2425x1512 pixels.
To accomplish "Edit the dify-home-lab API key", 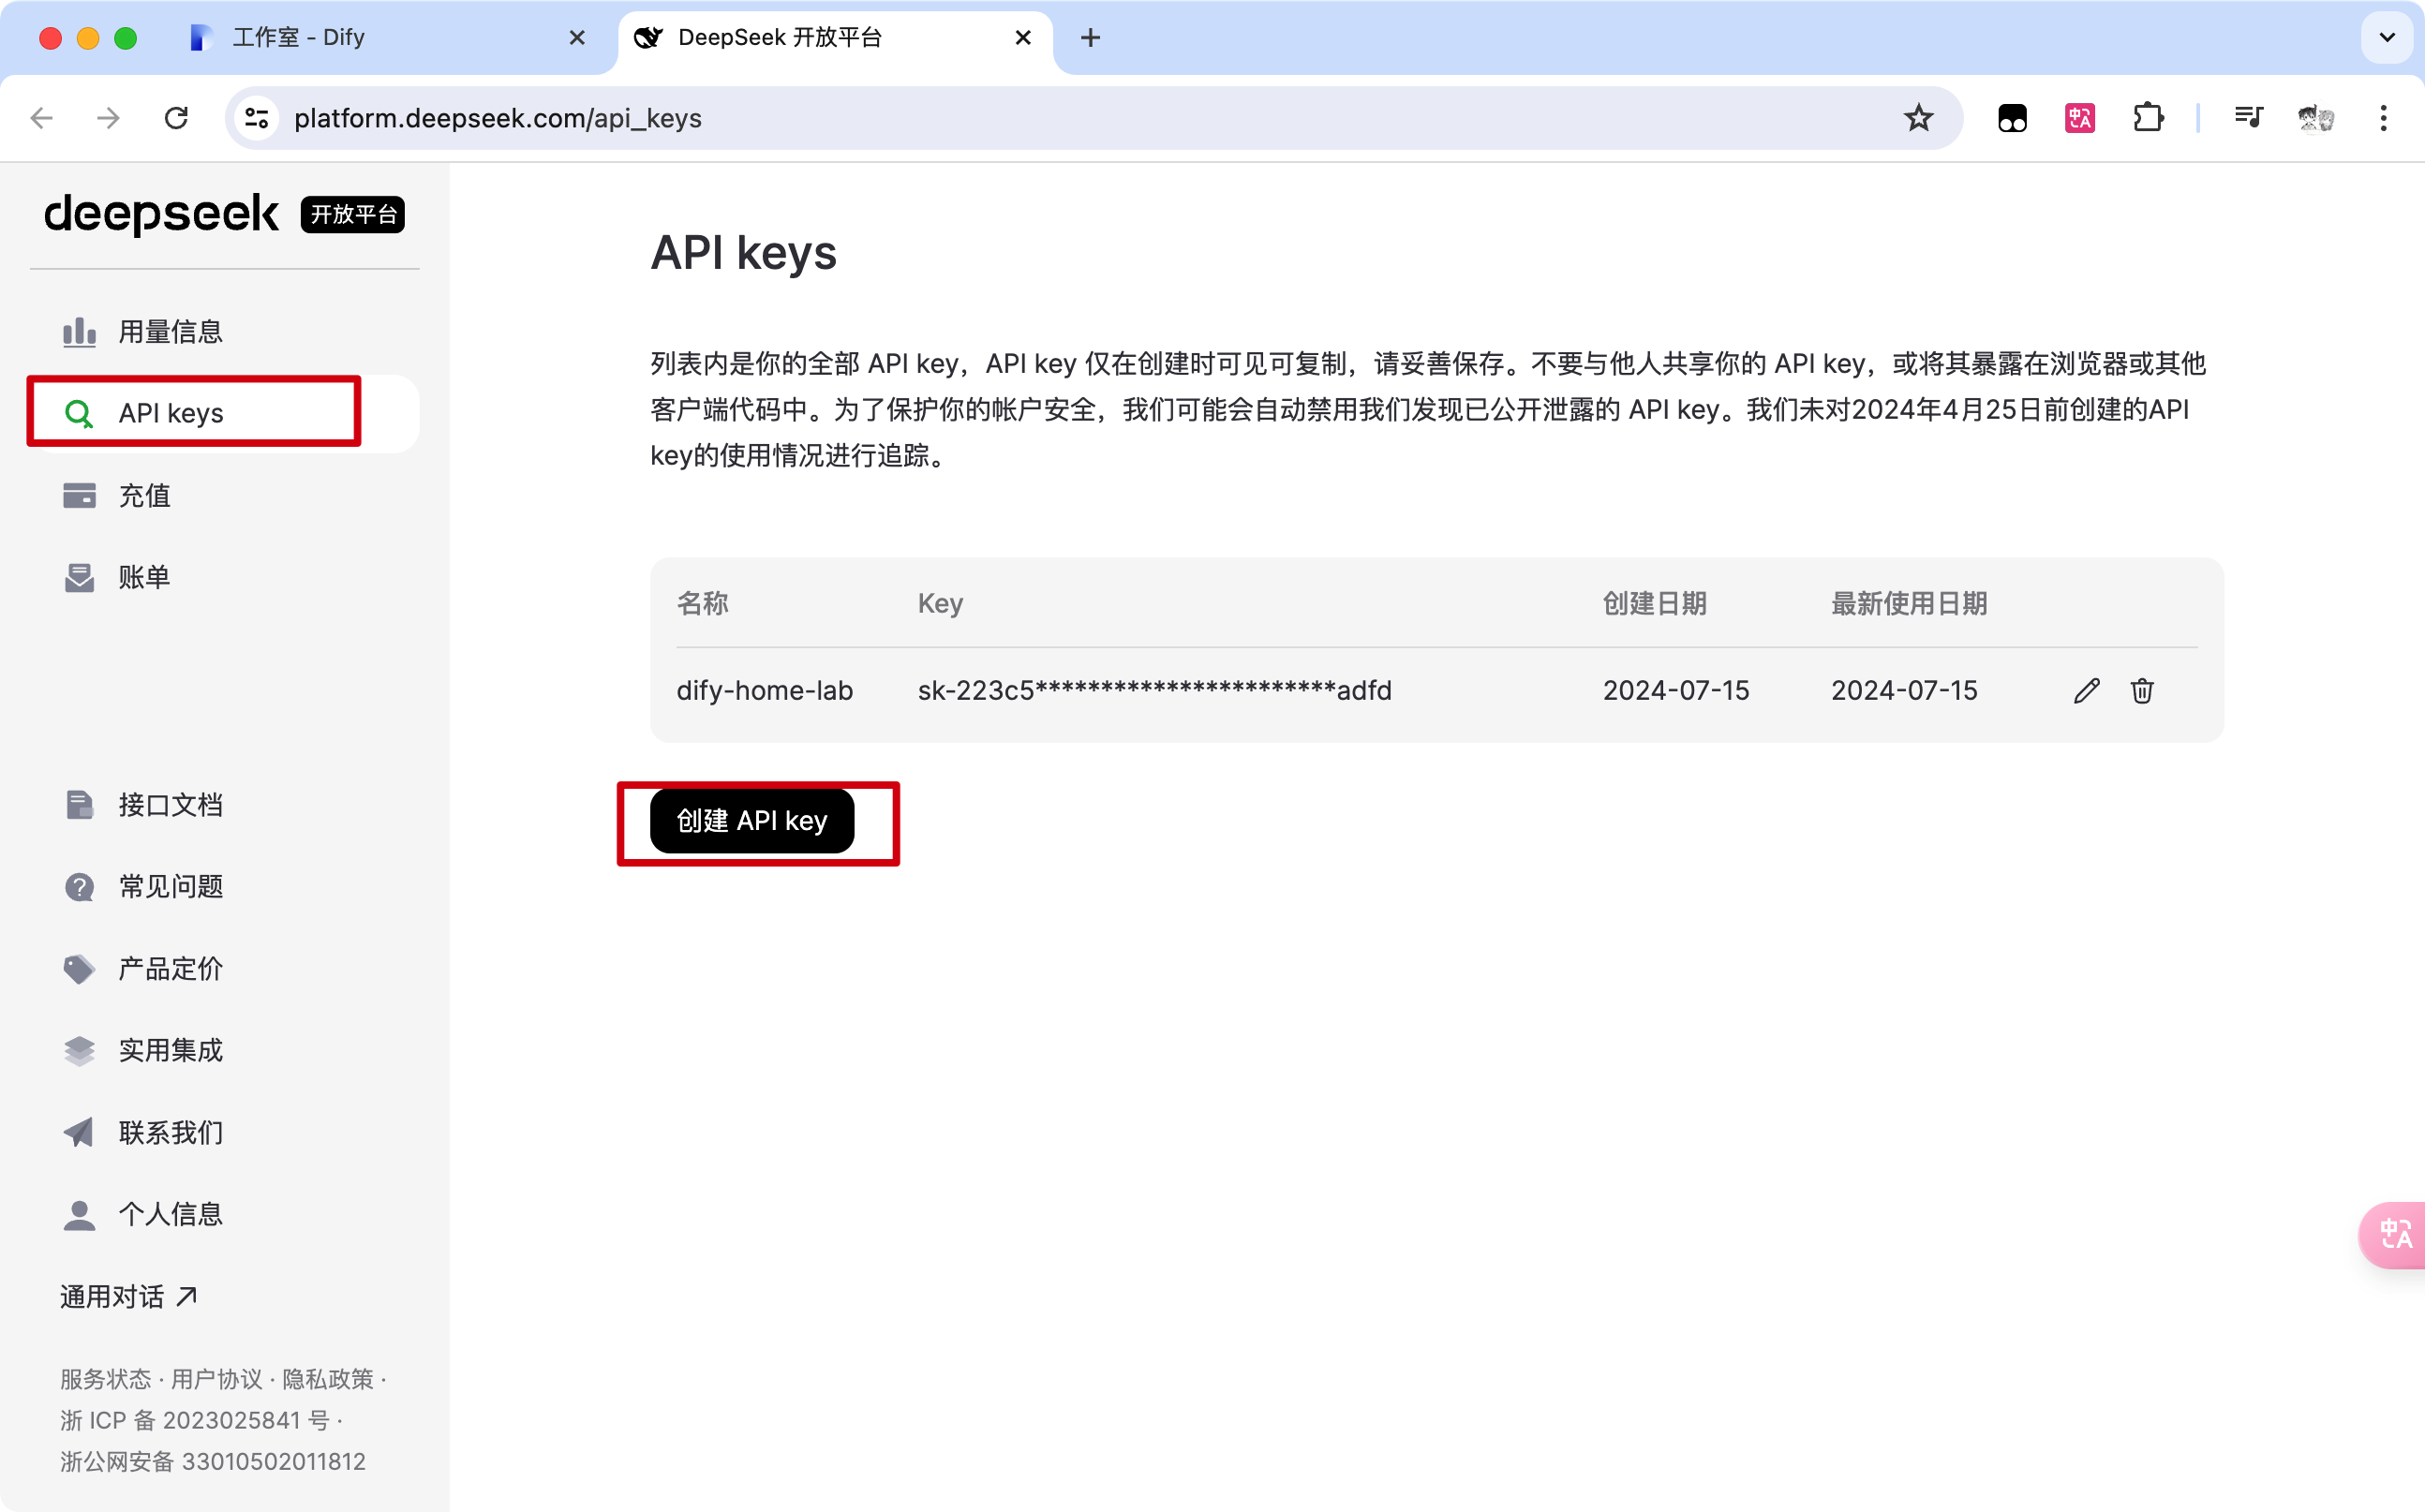I will tap(2086, 690).
